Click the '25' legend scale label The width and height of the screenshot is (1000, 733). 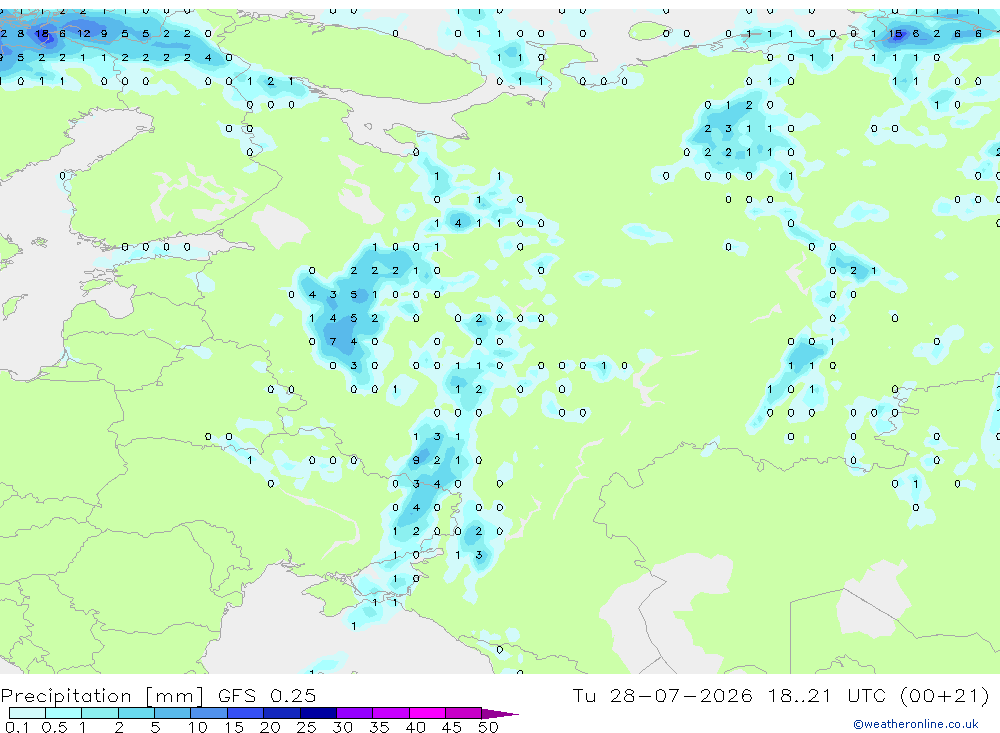click(x=306, y=727)
